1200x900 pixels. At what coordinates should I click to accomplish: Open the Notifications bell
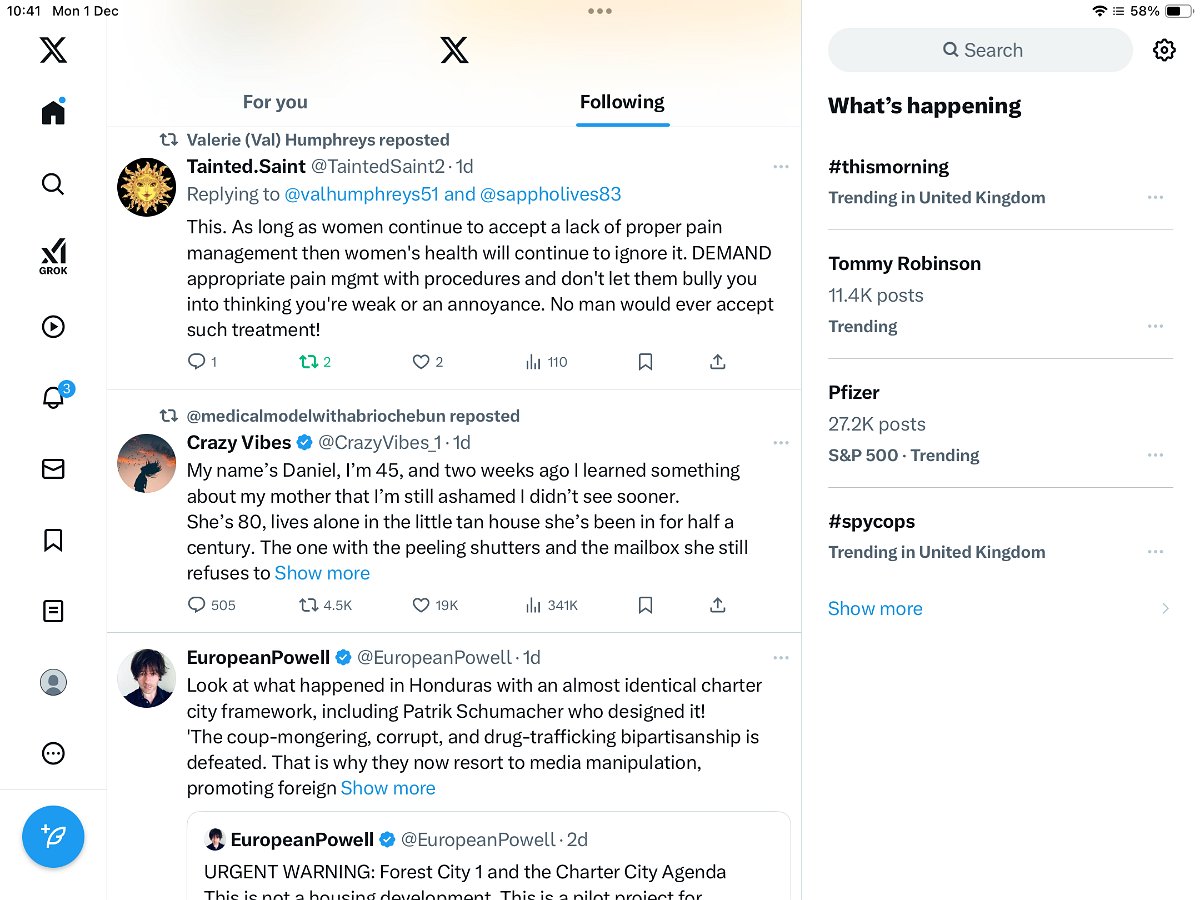[x=53, y=398]
